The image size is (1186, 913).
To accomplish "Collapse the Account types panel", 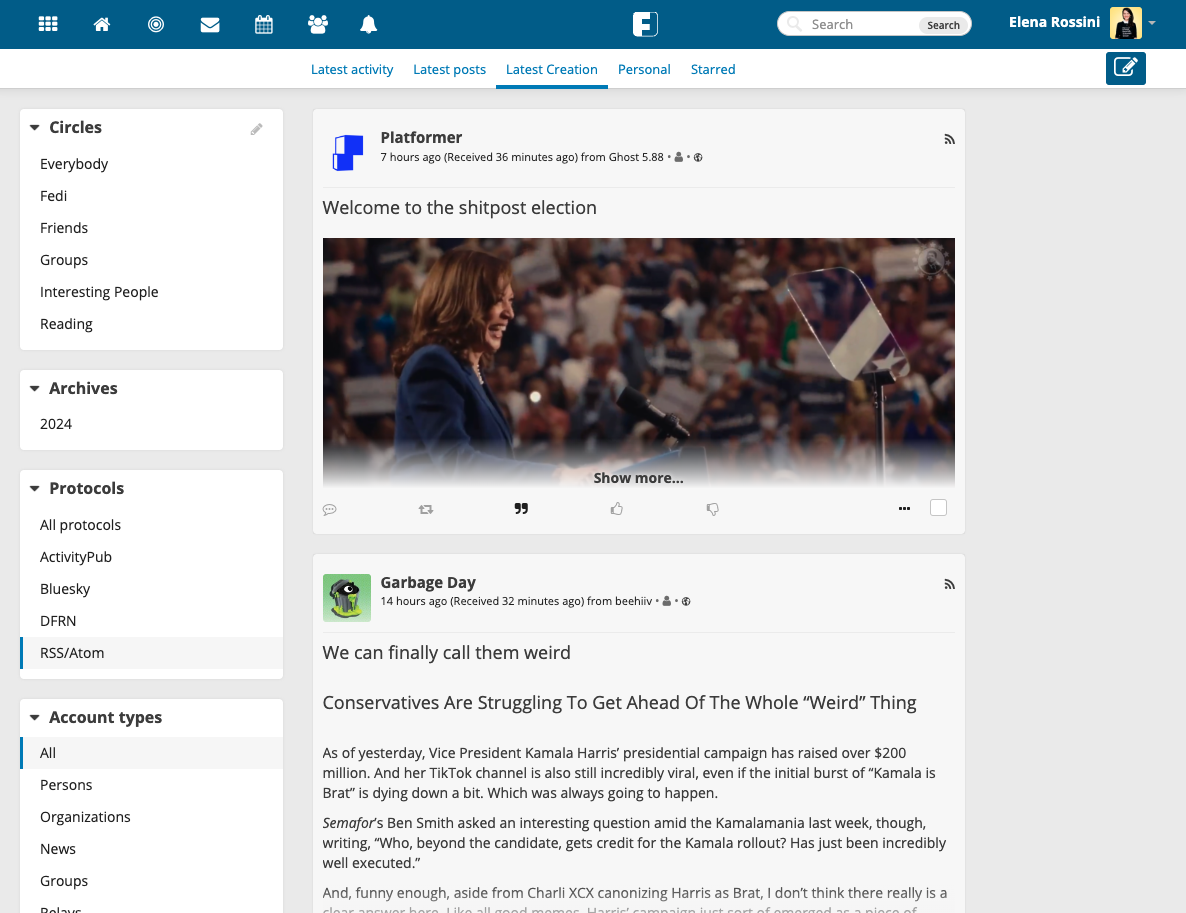I will pyautogui.click(x=35, y=718).
